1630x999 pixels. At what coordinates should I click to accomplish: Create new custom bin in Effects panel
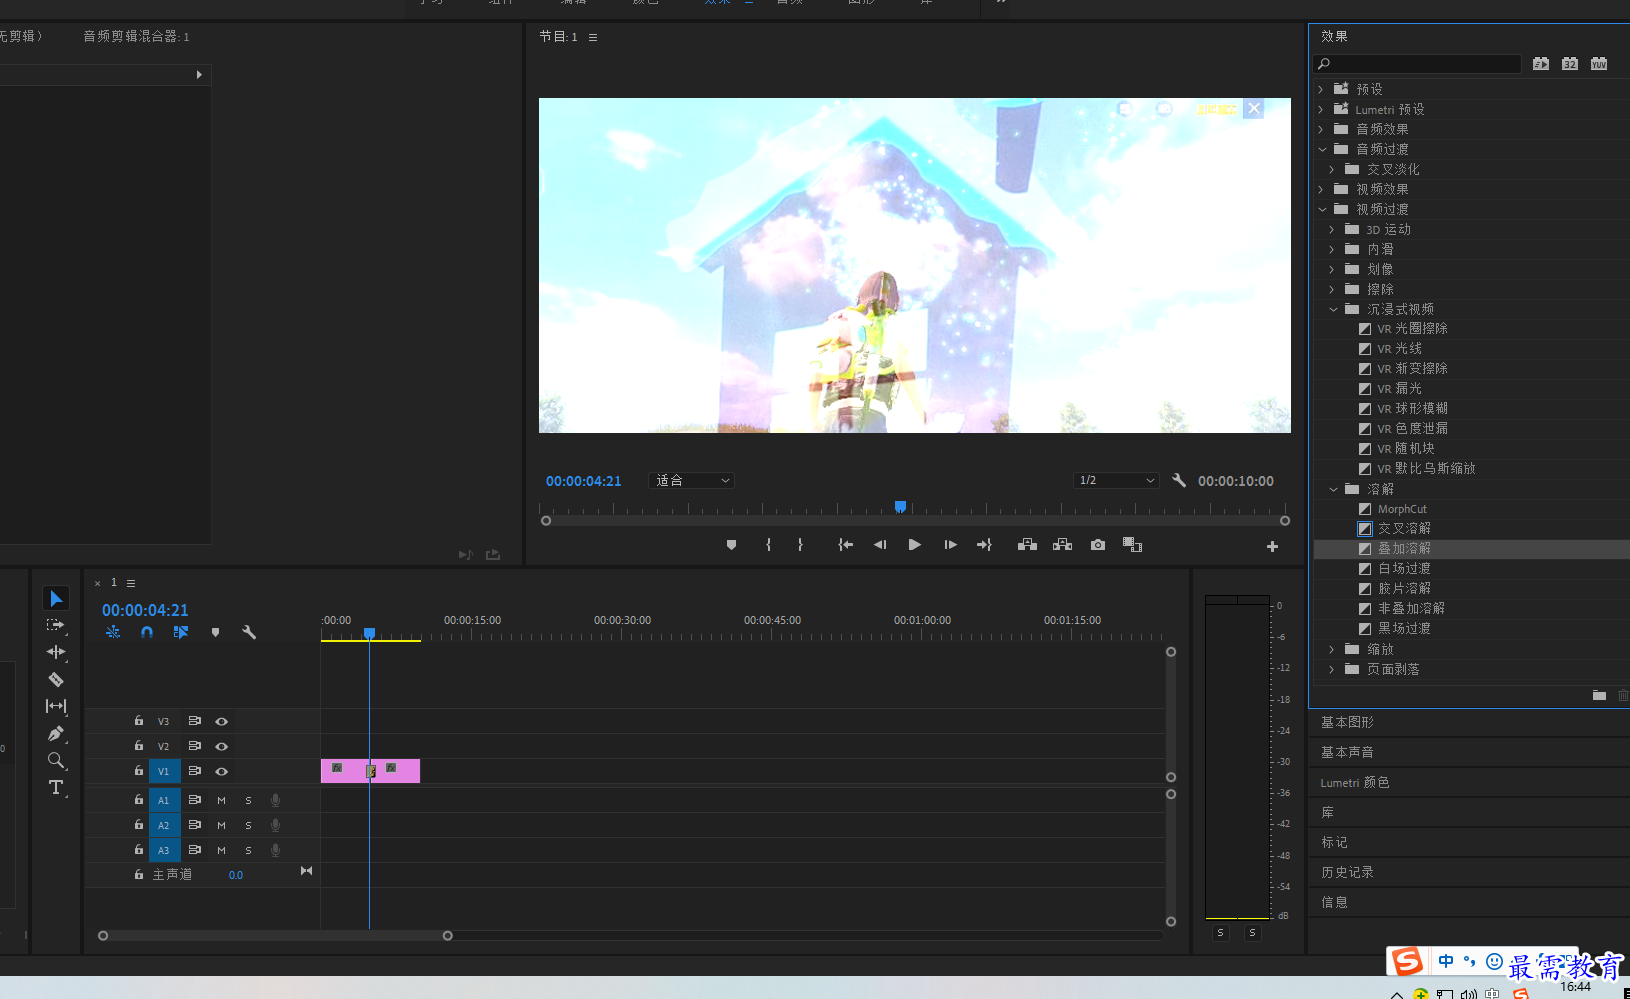click(x=1599, y=695)
